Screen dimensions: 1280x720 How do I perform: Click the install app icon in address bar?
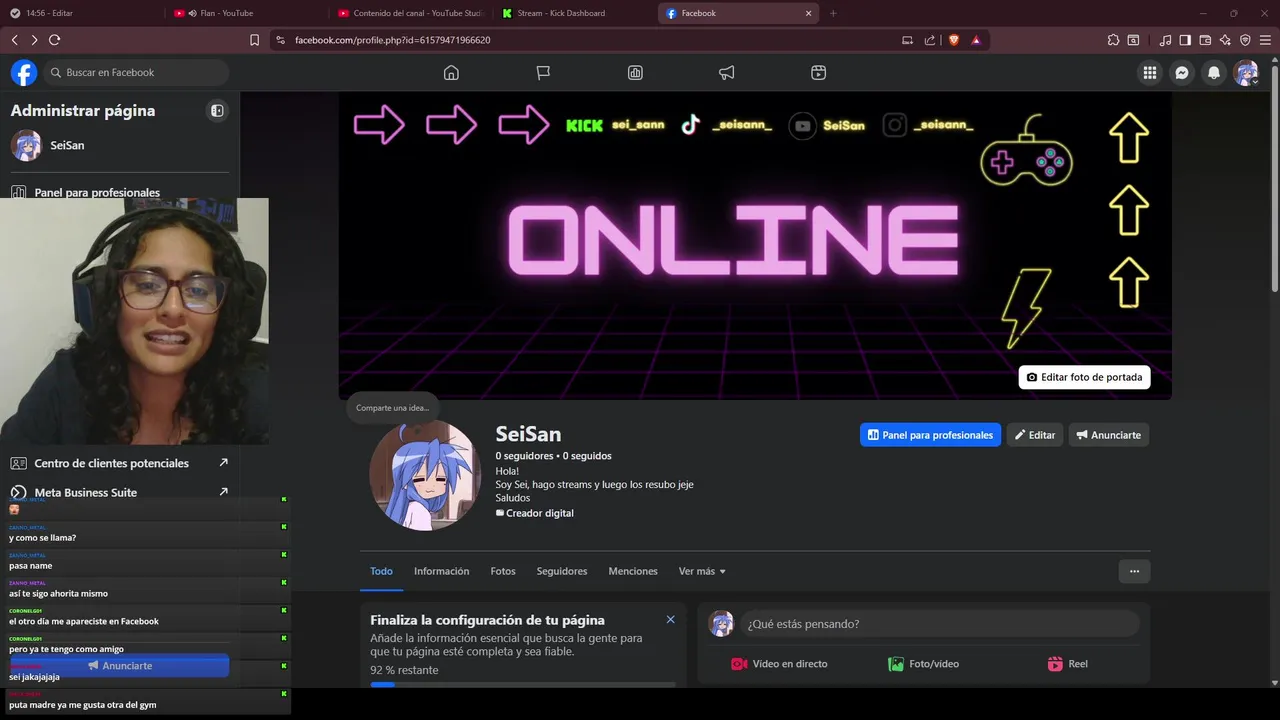coord(907,40)
